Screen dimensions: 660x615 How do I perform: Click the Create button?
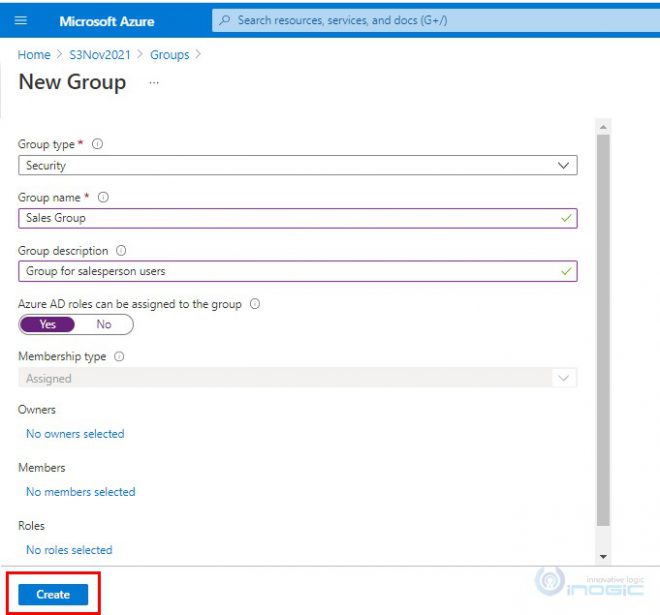(53, 594)
